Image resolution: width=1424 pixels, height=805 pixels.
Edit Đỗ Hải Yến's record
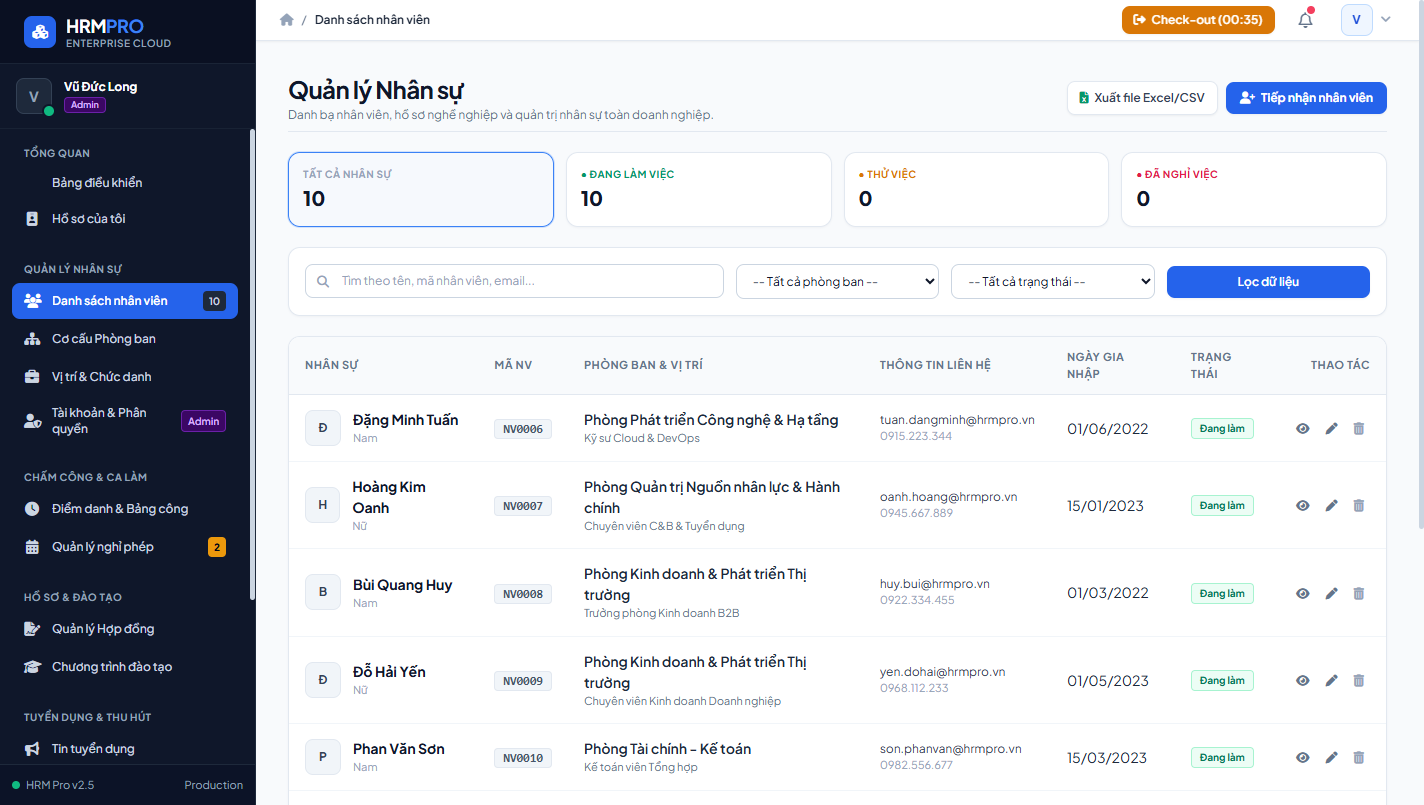(1331, 681)
